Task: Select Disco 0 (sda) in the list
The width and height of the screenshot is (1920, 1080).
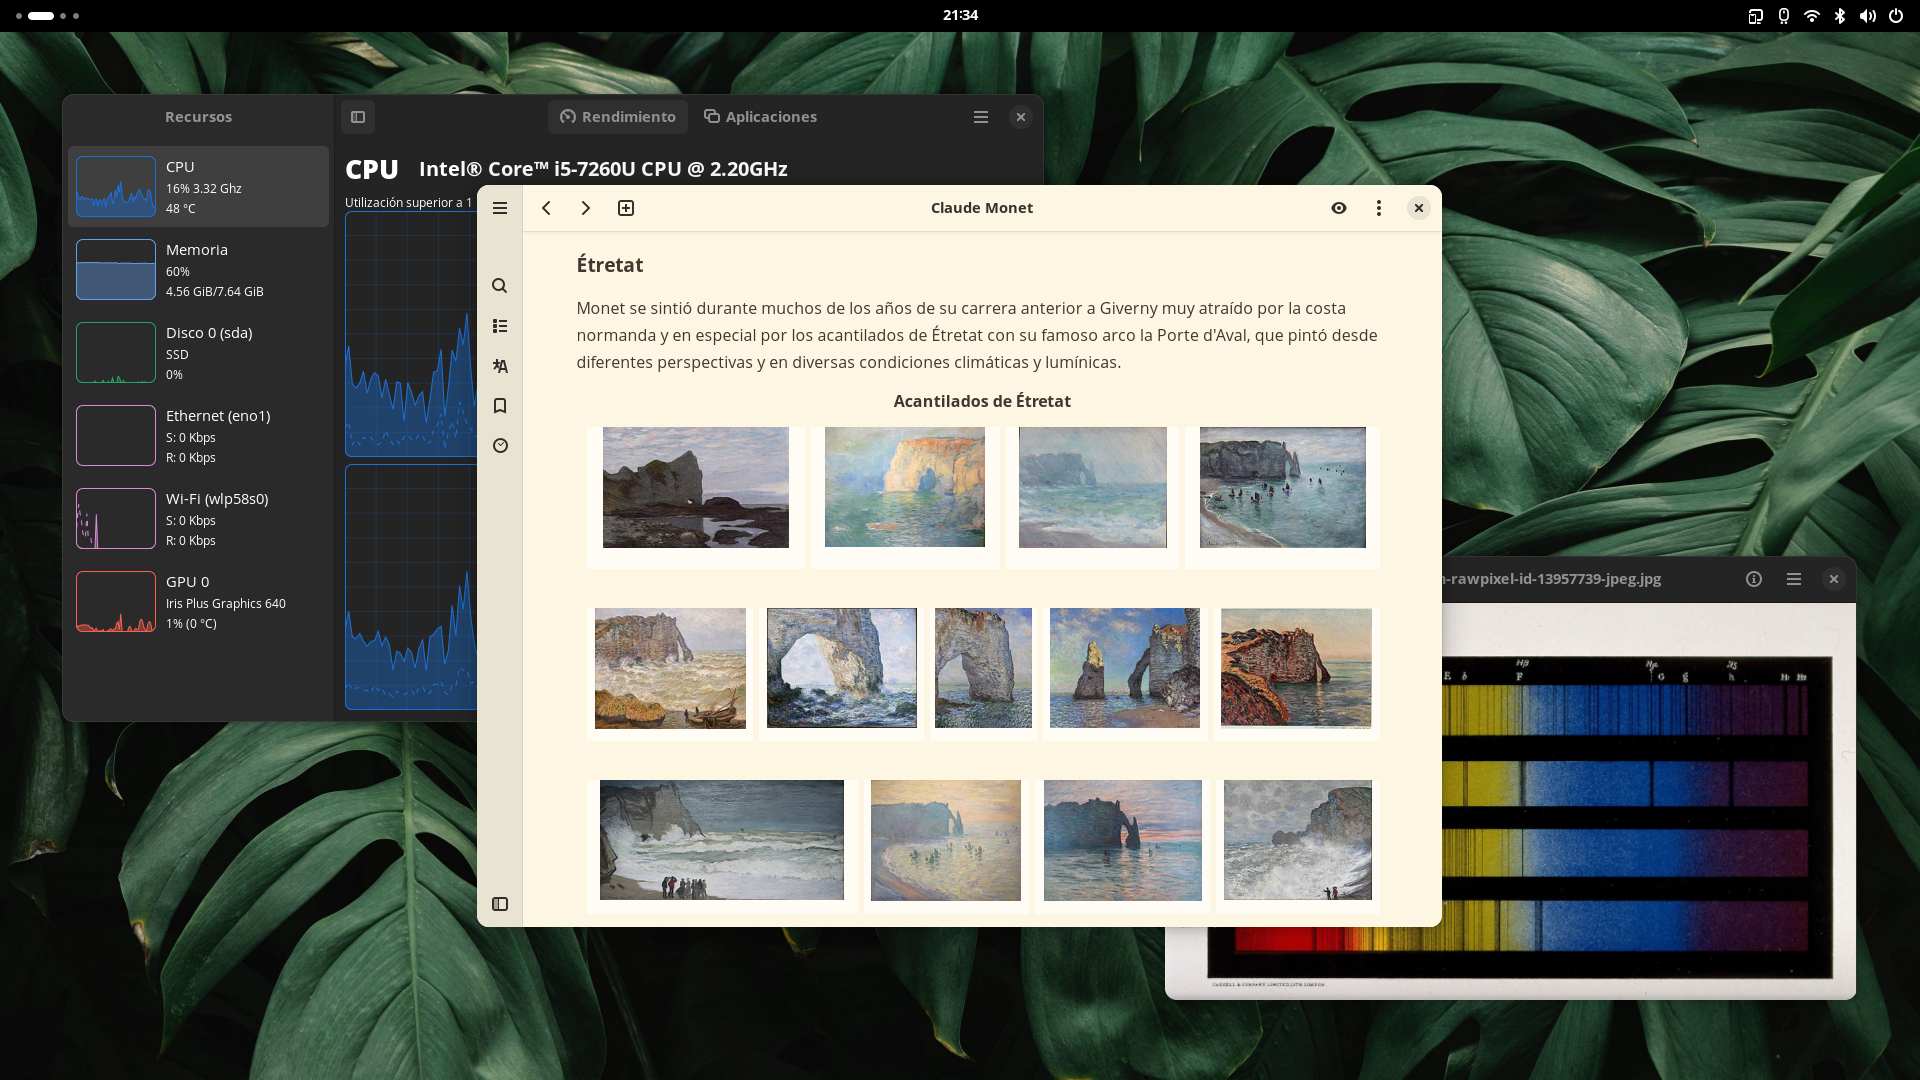Action: tap(198, 353)
